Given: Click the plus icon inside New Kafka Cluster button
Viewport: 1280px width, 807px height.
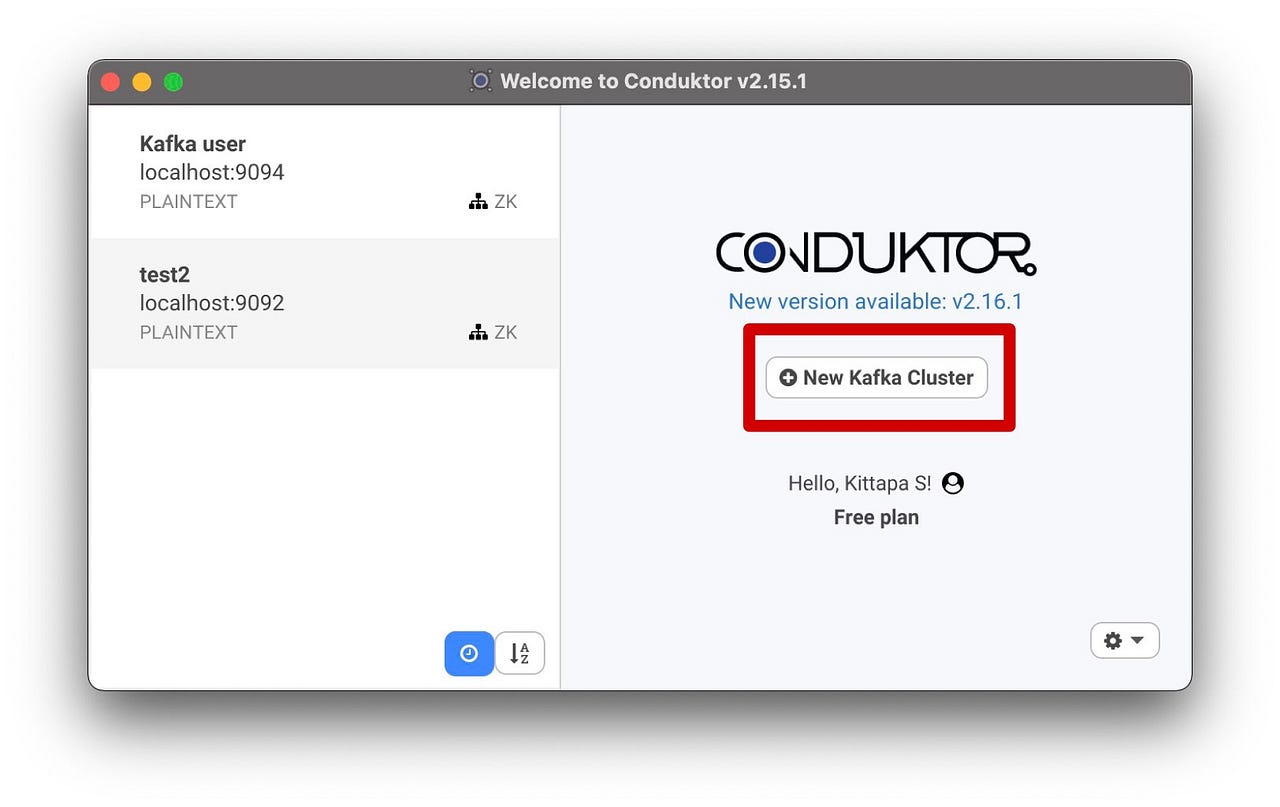Looking at the screenshot, I should [788, 378].
